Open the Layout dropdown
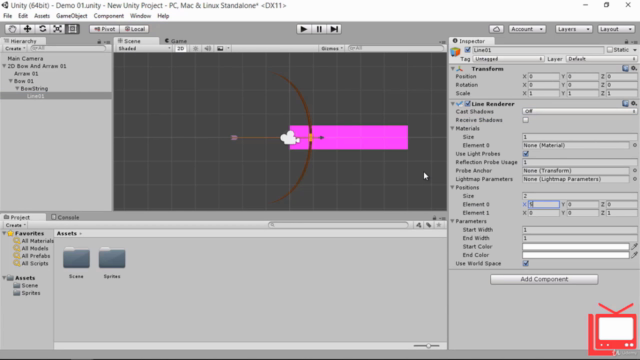Screen dimensions: 640x360 tap(616, 29)
